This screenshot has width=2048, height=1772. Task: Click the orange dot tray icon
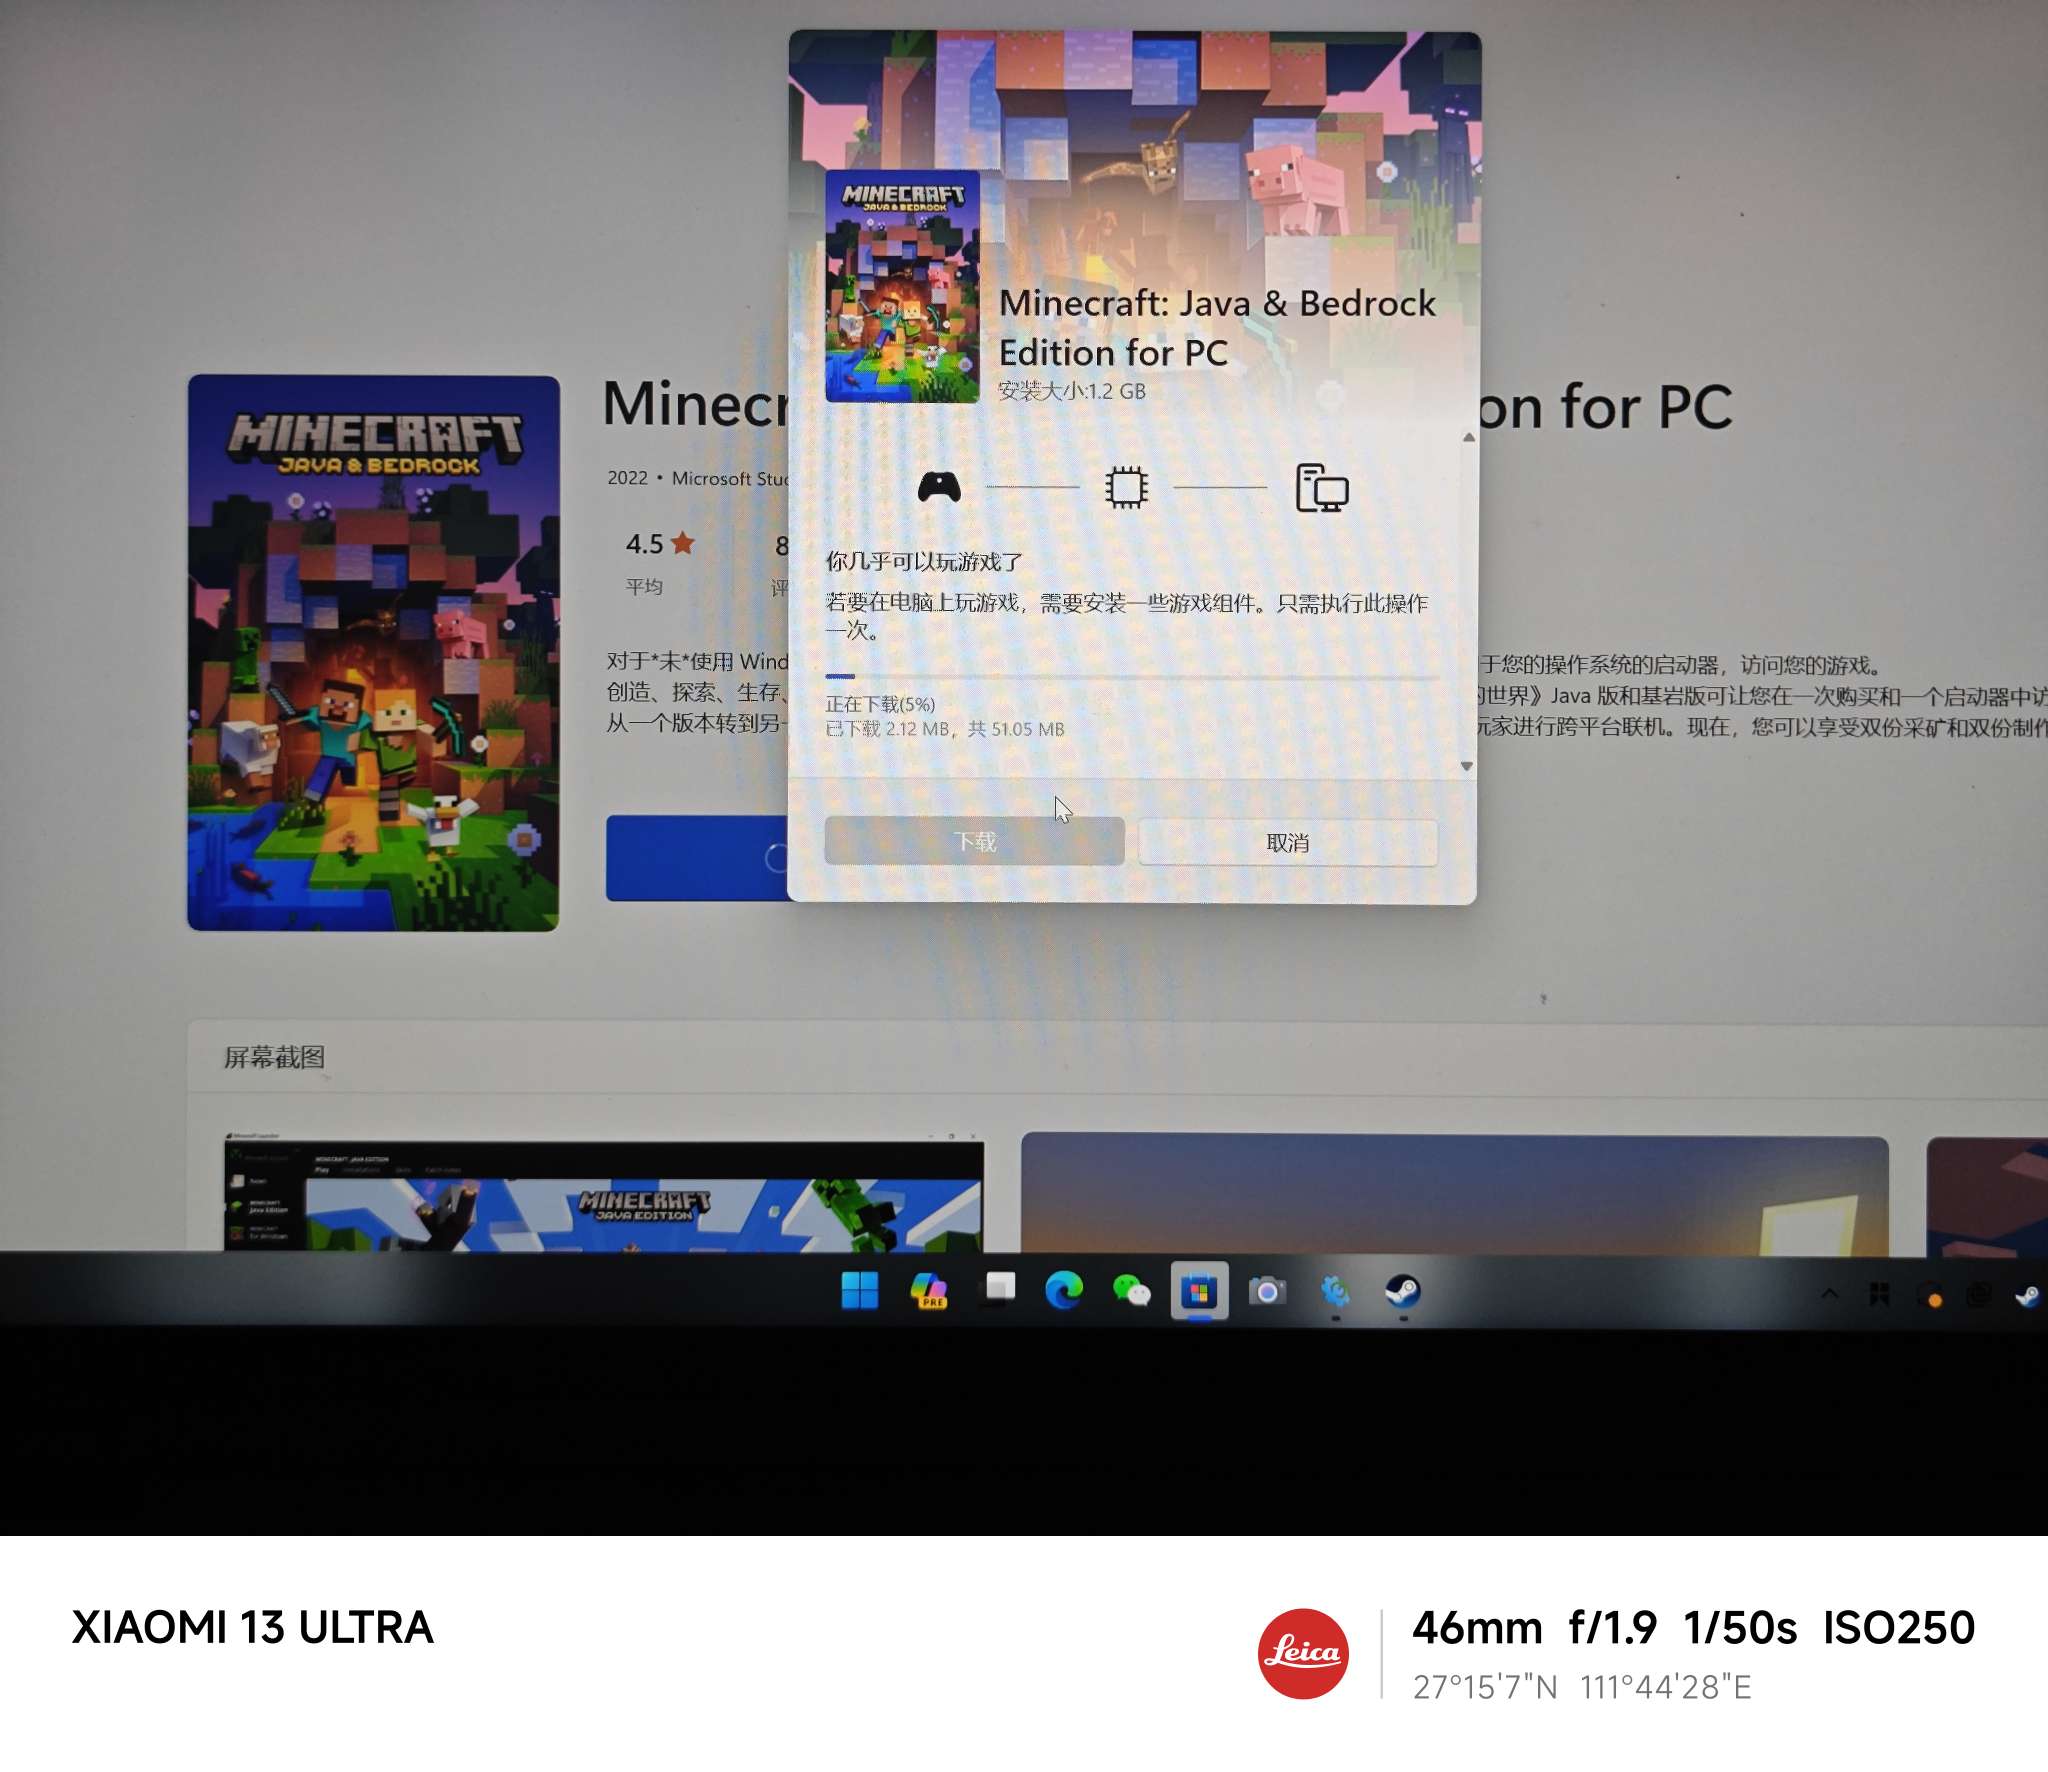tap(1932, 1296)
